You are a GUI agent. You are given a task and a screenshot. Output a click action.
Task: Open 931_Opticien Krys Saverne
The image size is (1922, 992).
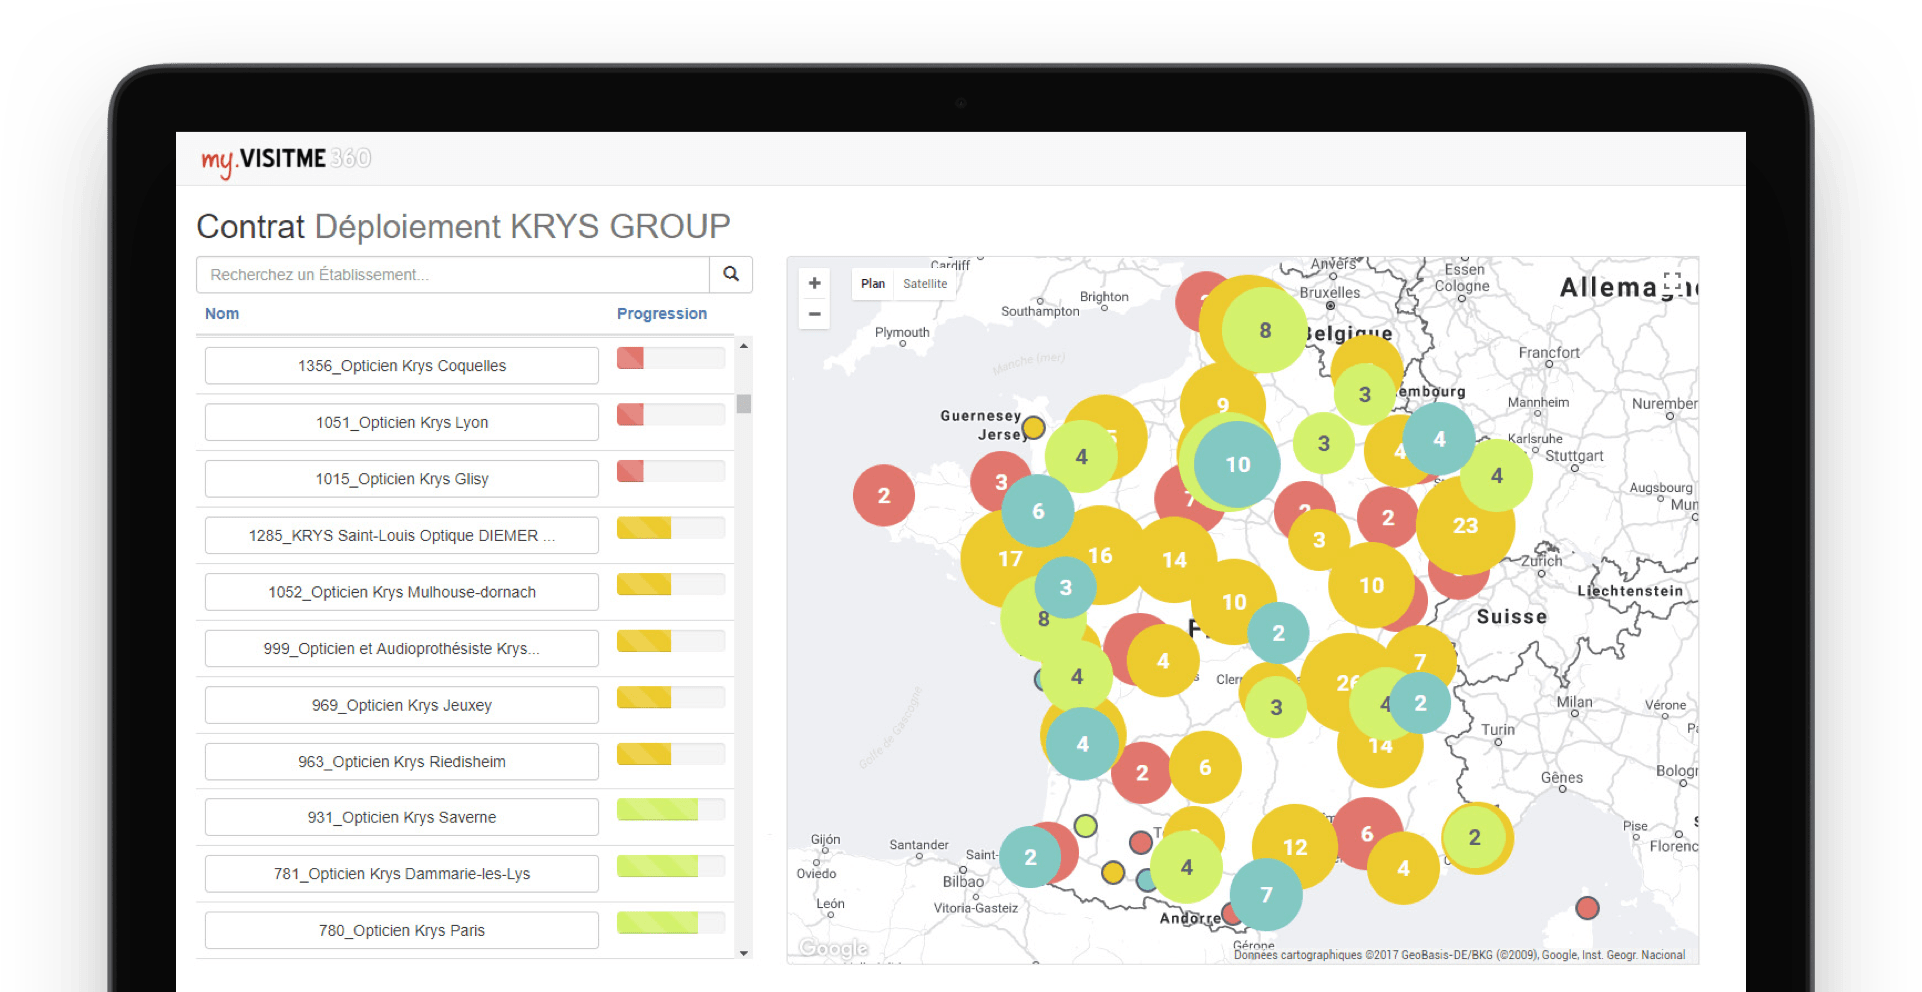[x=402, y=817]
